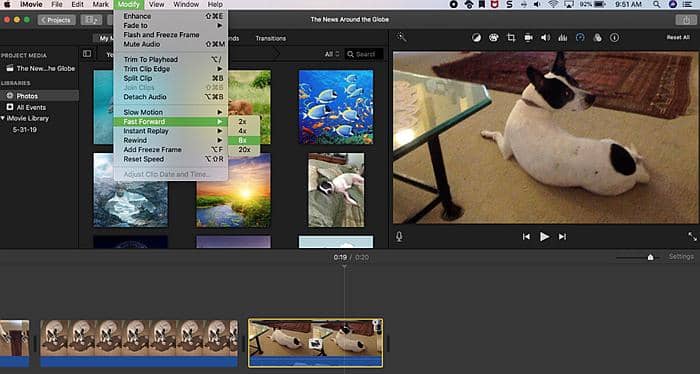Open the stabilization camera tool
This screenshot has width=700, height=374.
click(528, 38)
